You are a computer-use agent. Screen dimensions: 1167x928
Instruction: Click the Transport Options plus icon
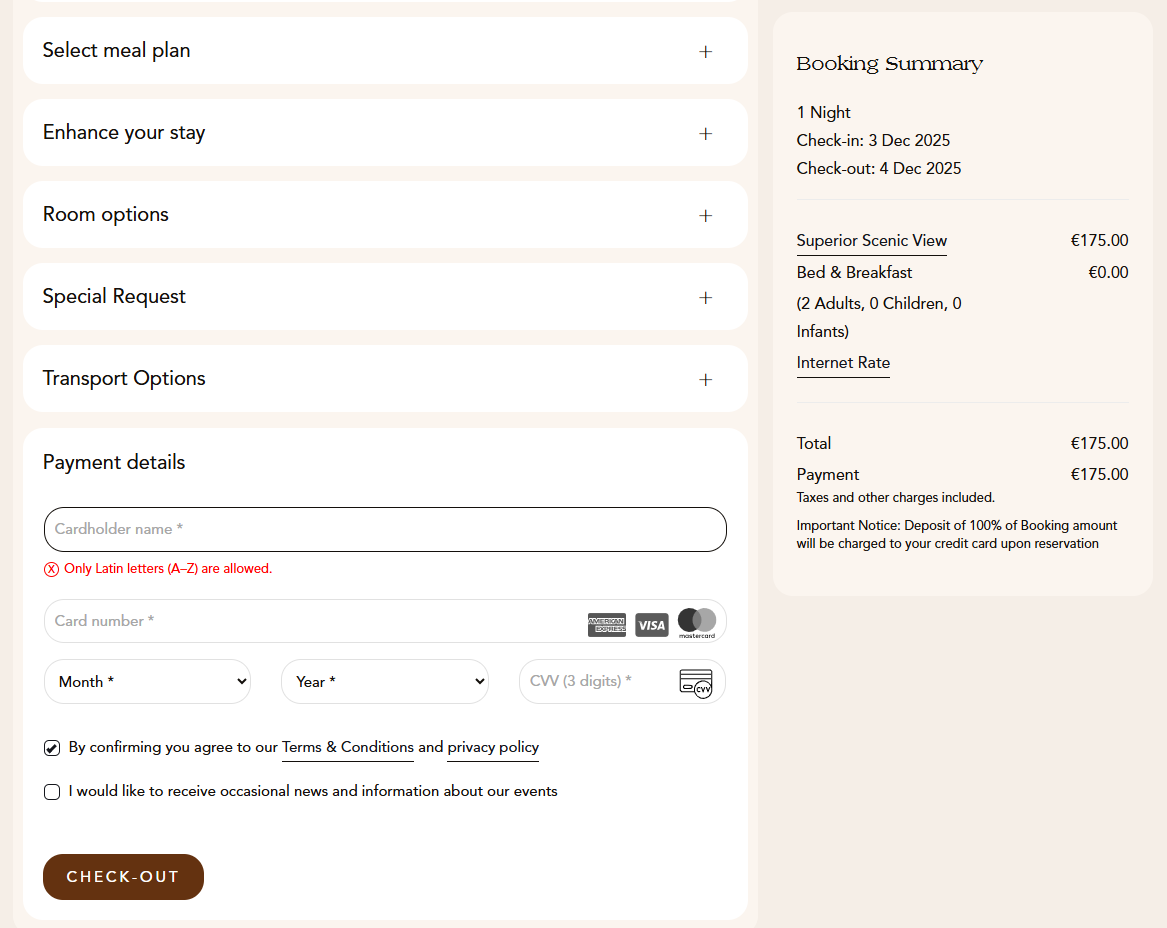click(x=705, y=379)
